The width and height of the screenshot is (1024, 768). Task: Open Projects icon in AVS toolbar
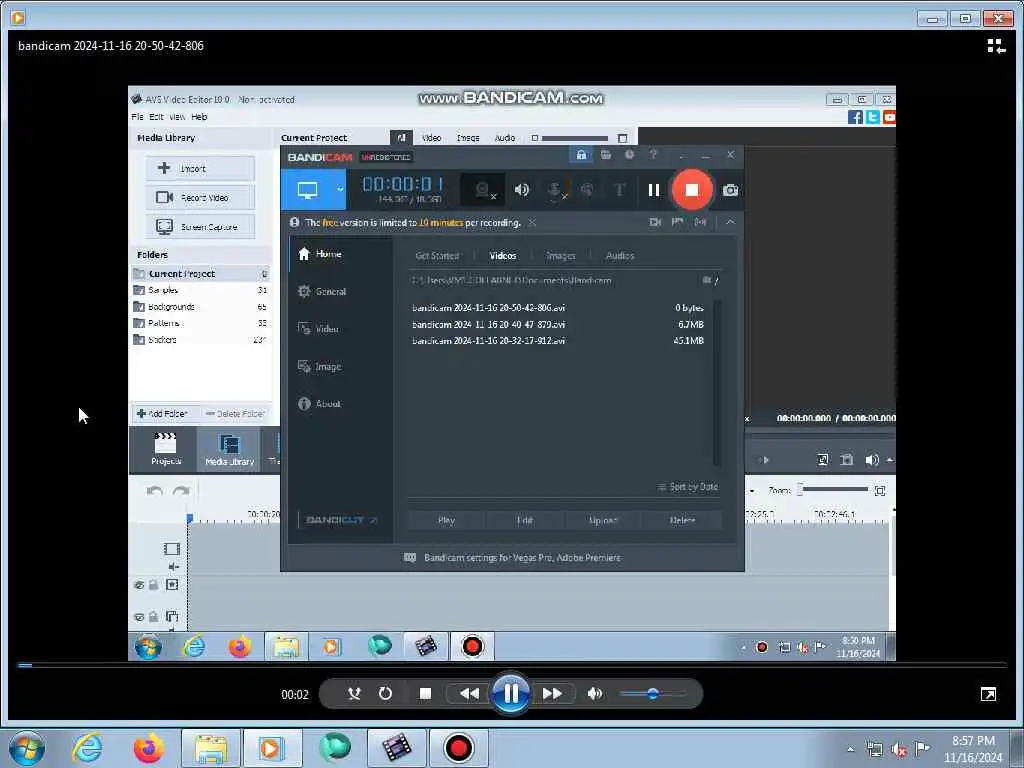[166, 449]
